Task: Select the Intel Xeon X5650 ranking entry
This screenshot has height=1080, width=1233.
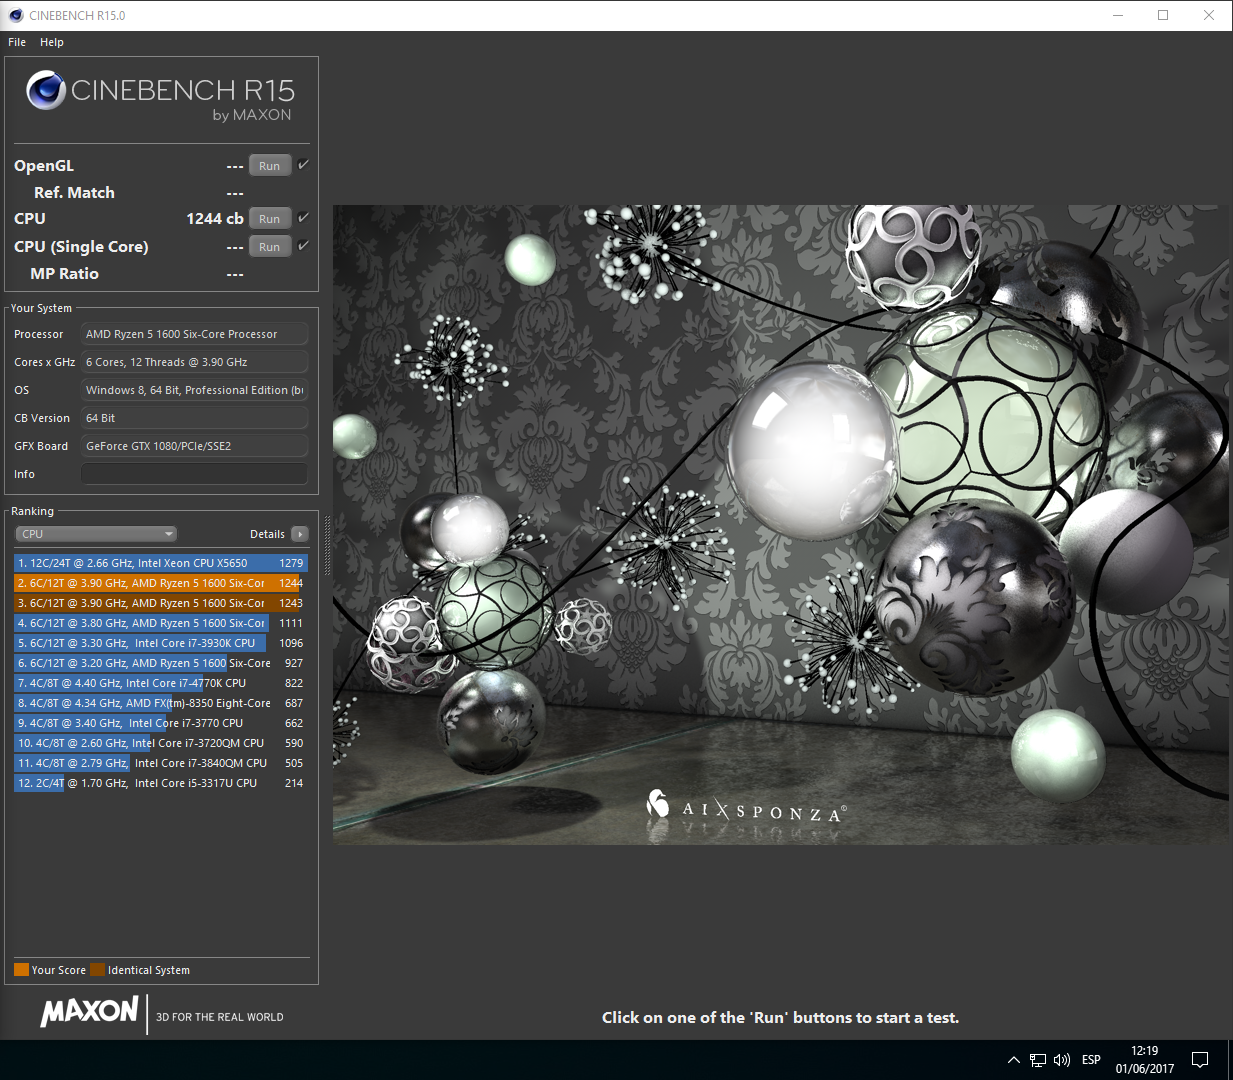Action: point(160,563)
